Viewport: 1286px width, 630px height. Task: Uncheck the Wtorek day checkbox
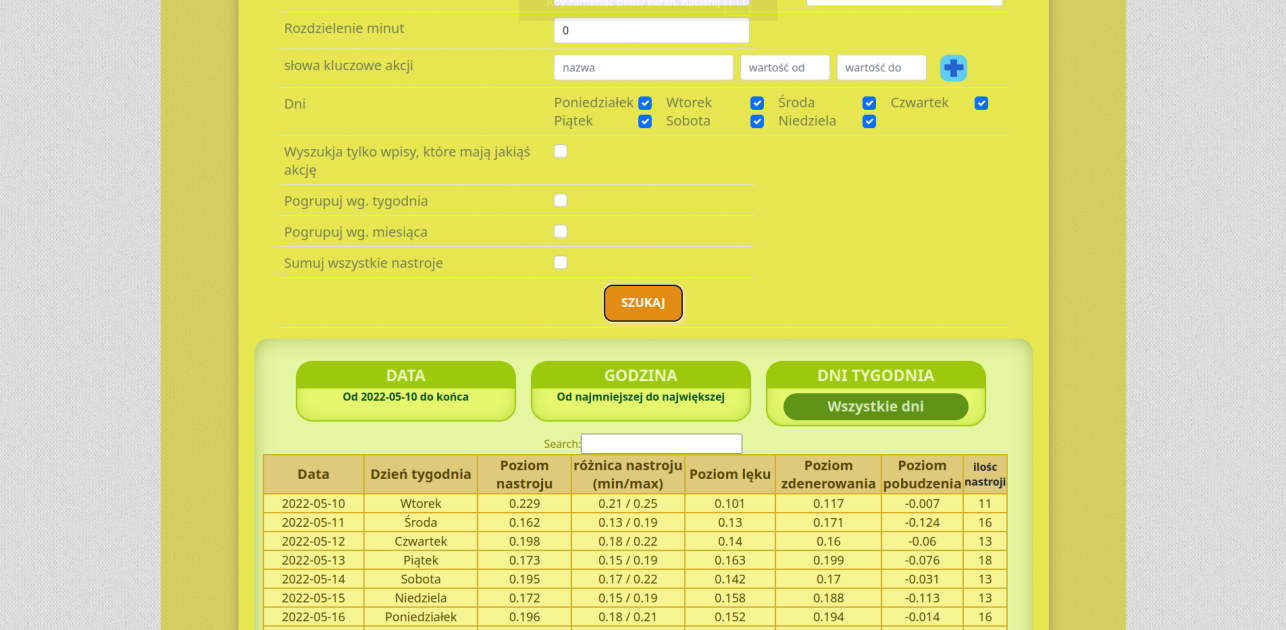coord(757,103)
